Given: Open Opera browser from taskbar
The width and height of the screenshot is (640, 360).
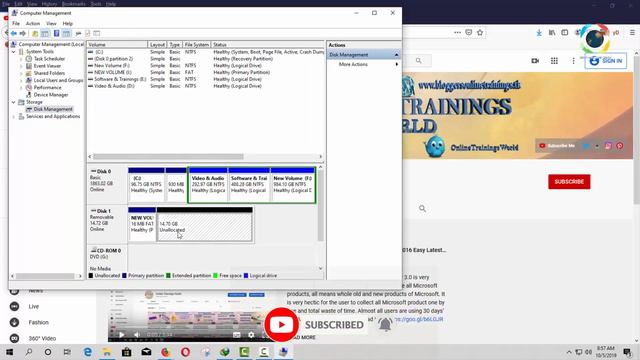Looking at the screenshot, I should pyautogui.click(x=185, y=352).
